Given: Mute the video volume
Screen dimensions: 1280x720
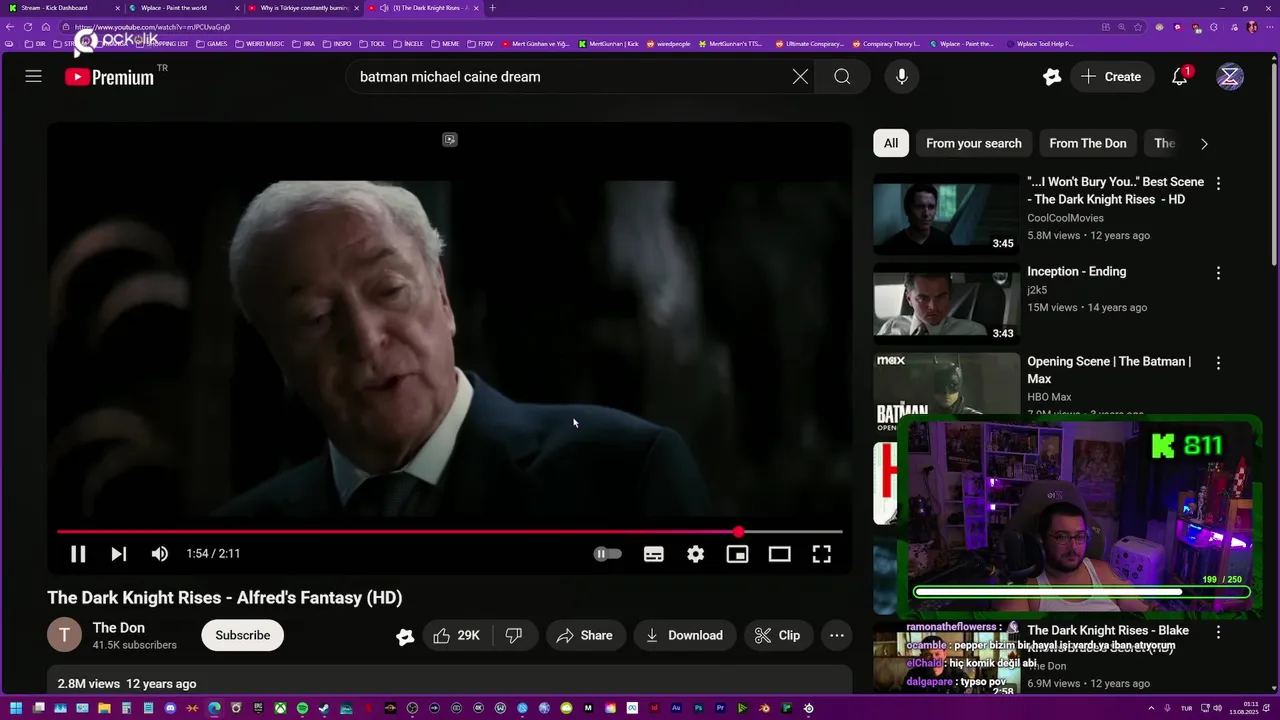Looking at the screenshot, I should click(160, 554).
